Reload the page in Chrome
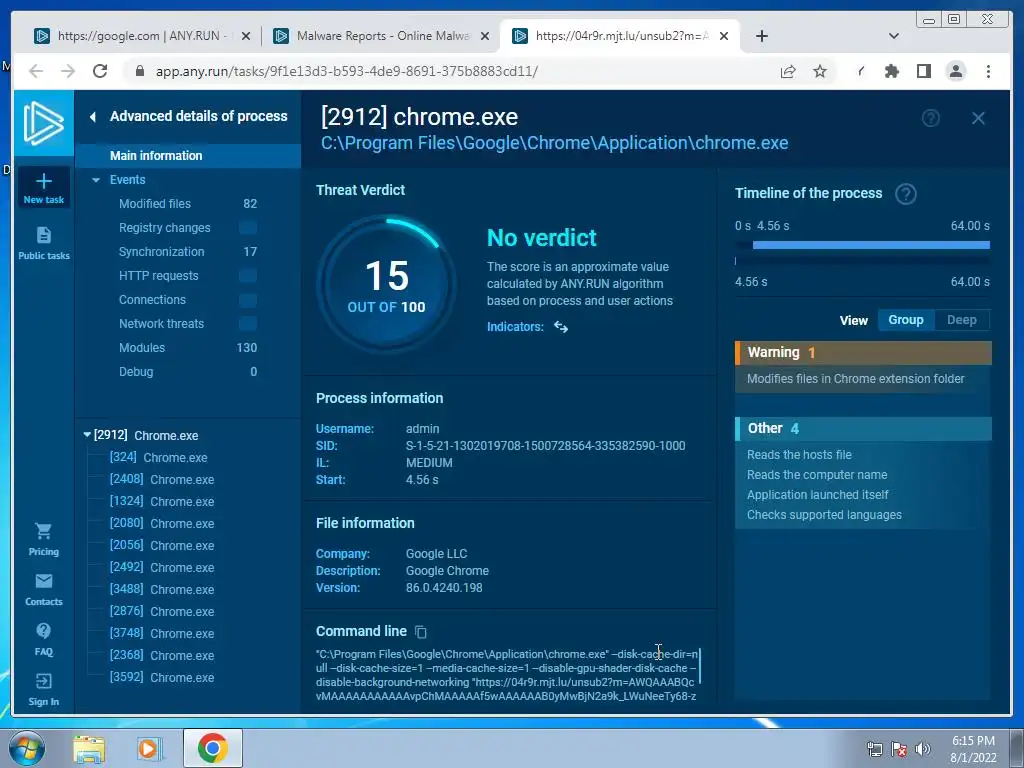 (100, 71)
